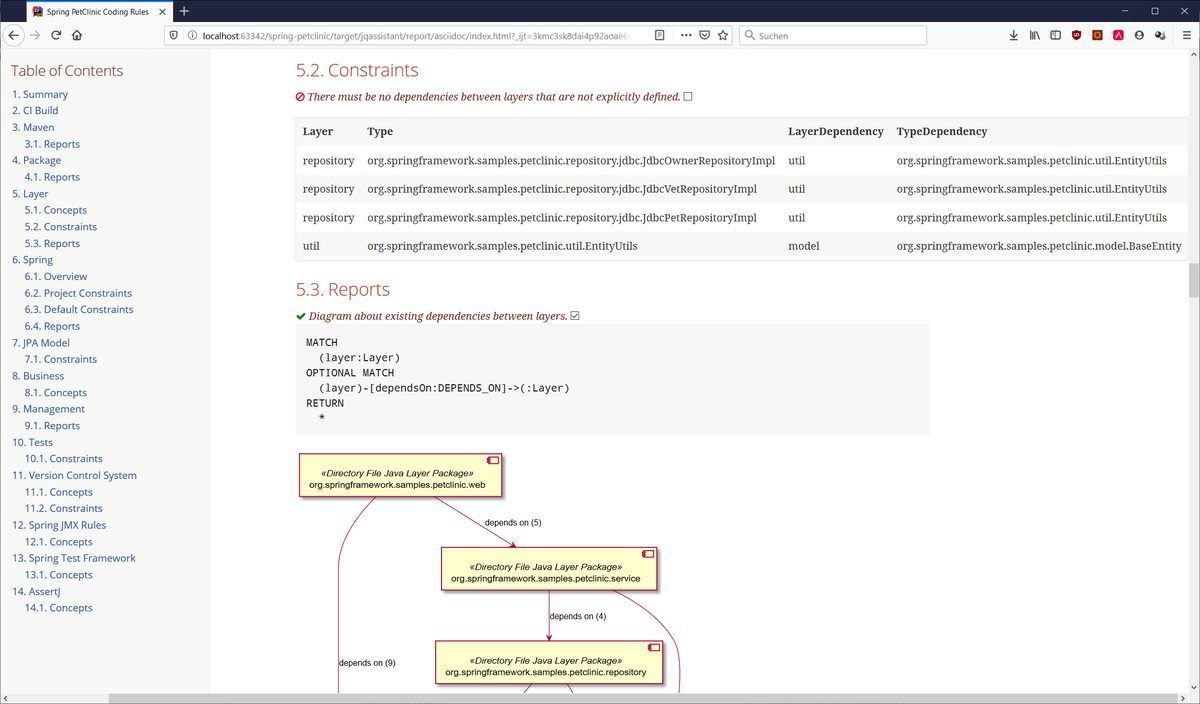
Task: Go back with the browser back arrow
Action: coord(14,35)
